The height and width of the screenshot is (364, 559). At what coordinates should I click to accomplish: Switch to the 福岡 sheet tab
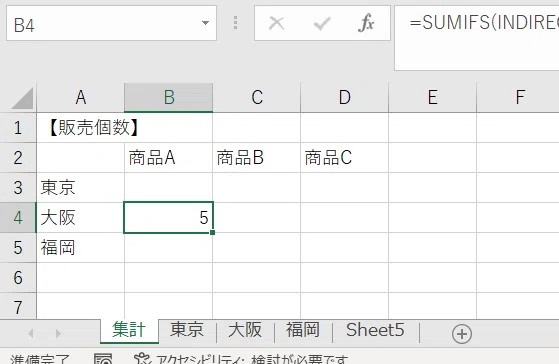[303, 330]
